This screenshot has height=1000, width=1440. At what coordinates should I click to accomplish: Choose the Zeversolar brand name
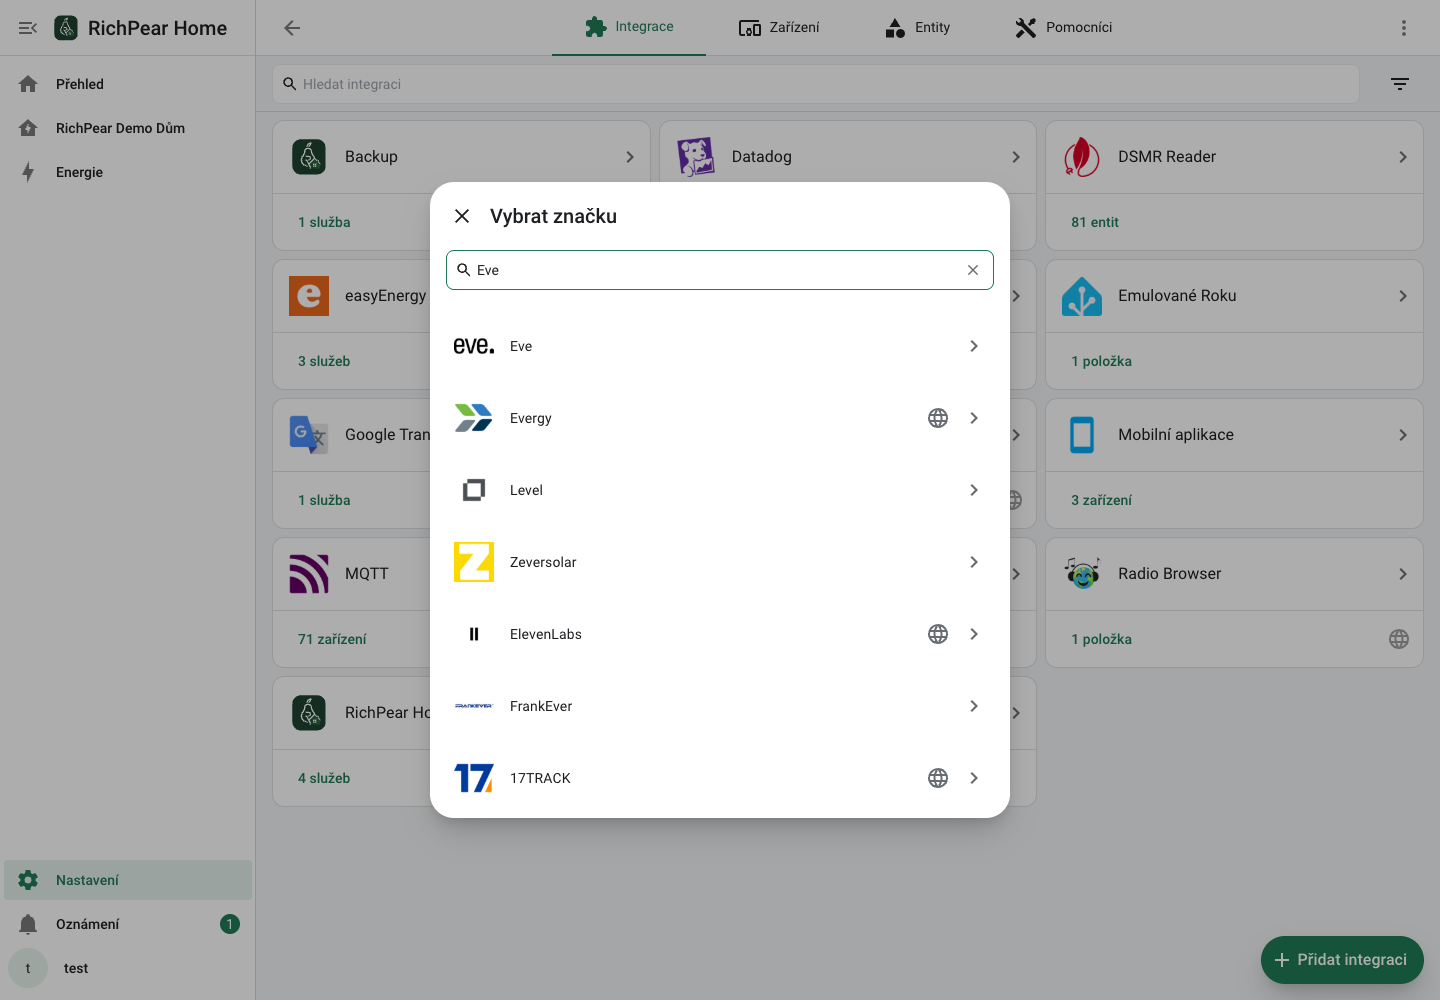point(543,562)
